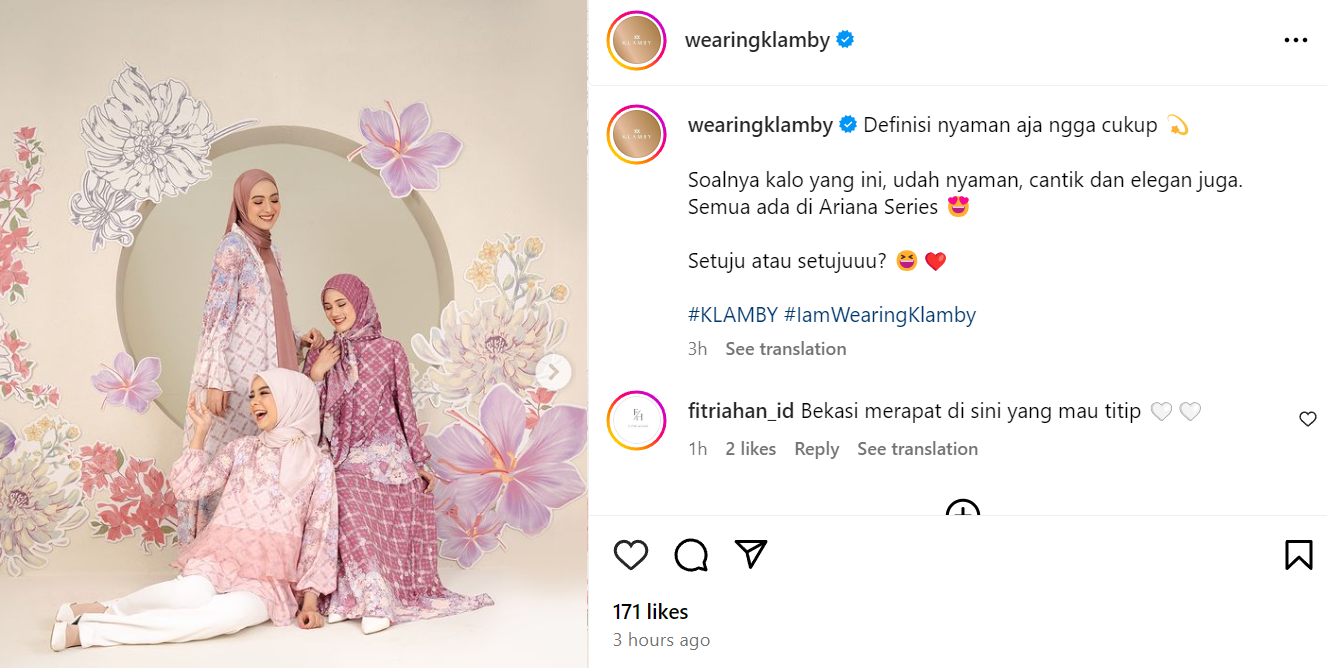Open the three-dot more options menu
Image resolution: width=1327 pixels, height=668 pixels.
(1295, 40)
